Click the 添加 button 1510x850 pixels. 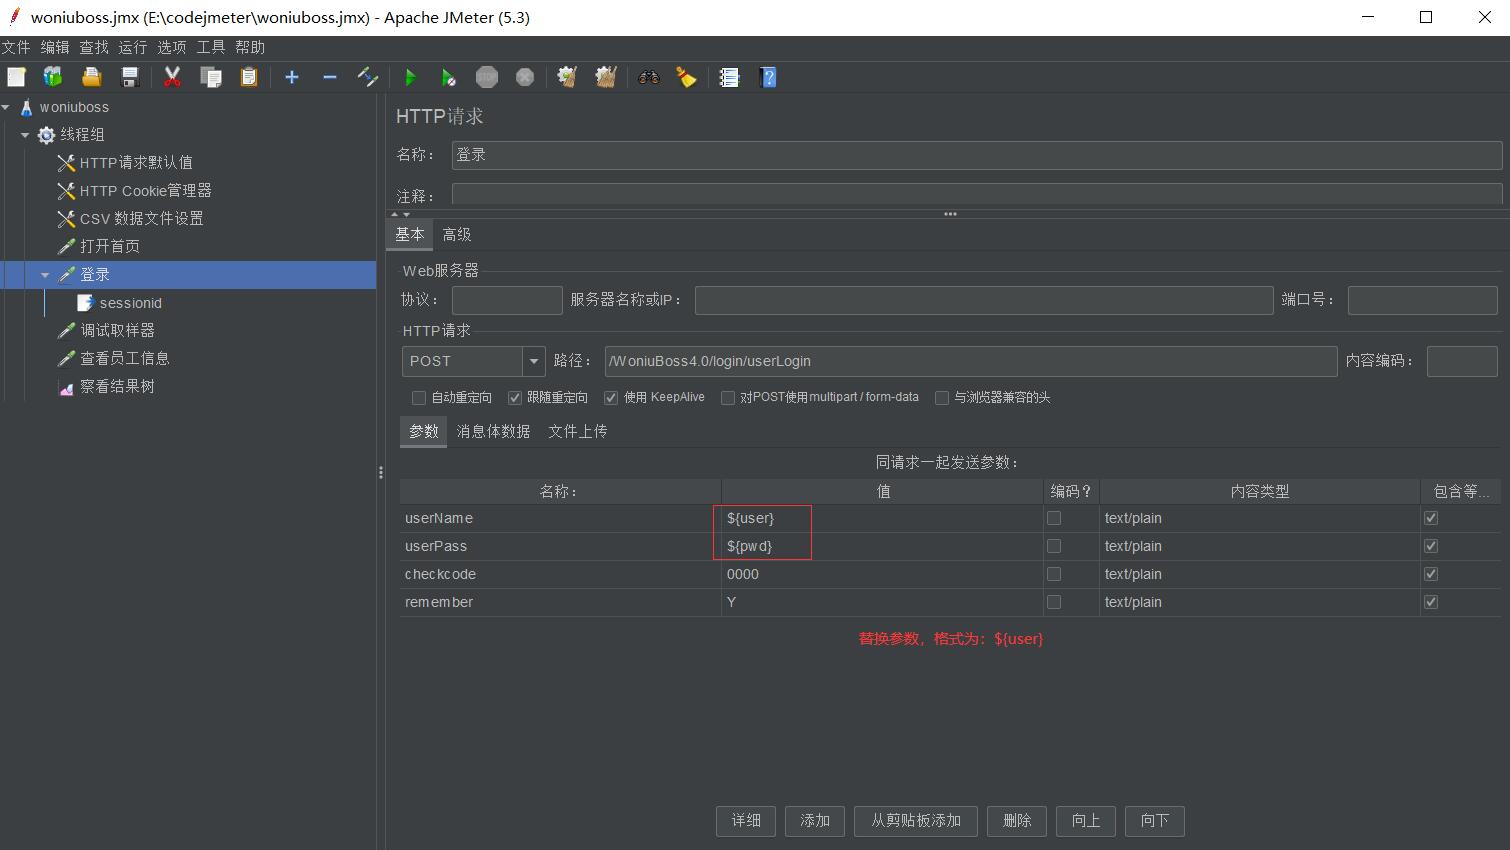(815, 821)
